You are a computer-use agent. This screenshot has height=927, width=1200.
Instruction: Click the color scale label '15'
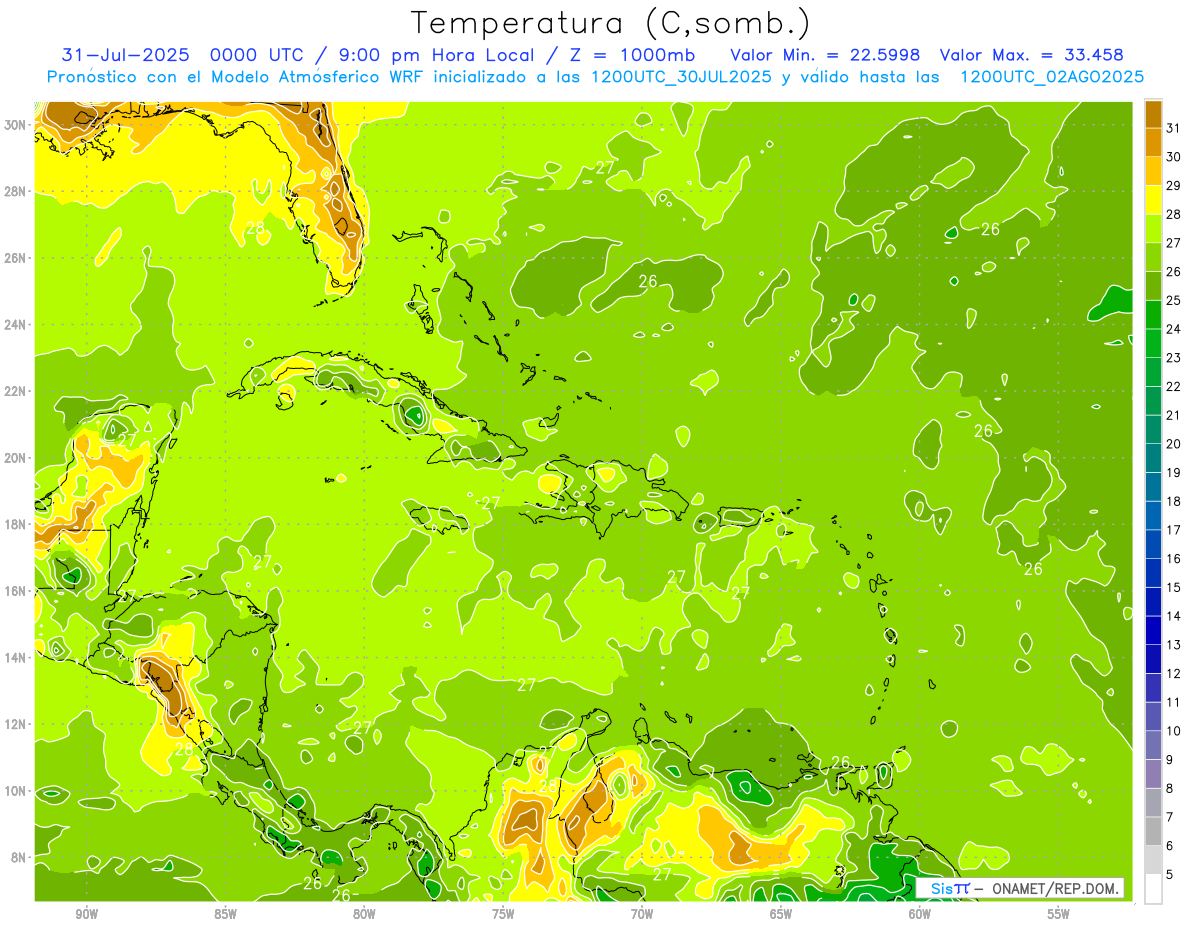[x=1174, y=588]
